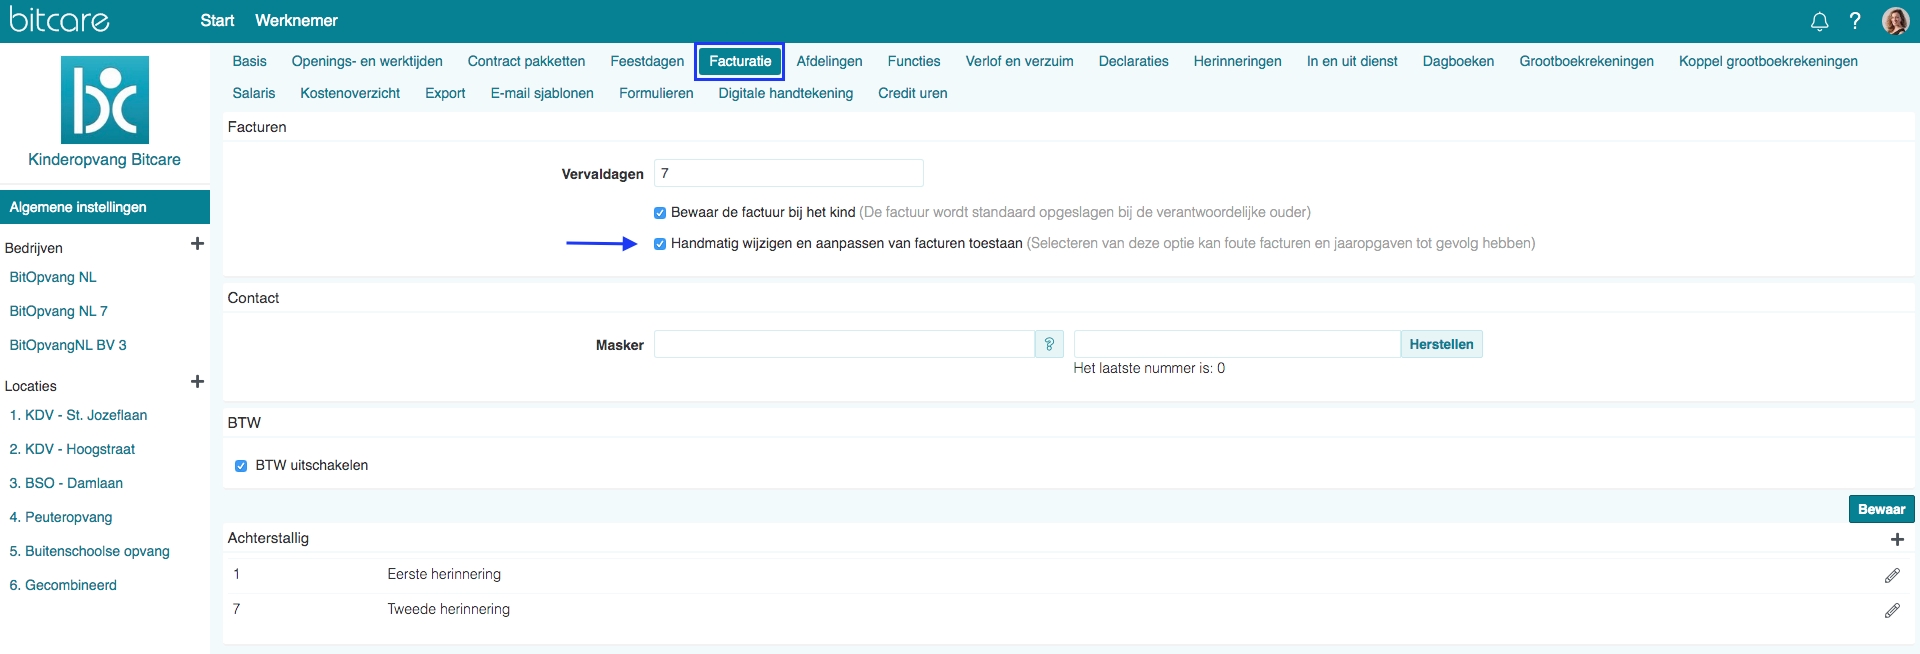Switch to the Basis tab

click(x=249, y=61)
